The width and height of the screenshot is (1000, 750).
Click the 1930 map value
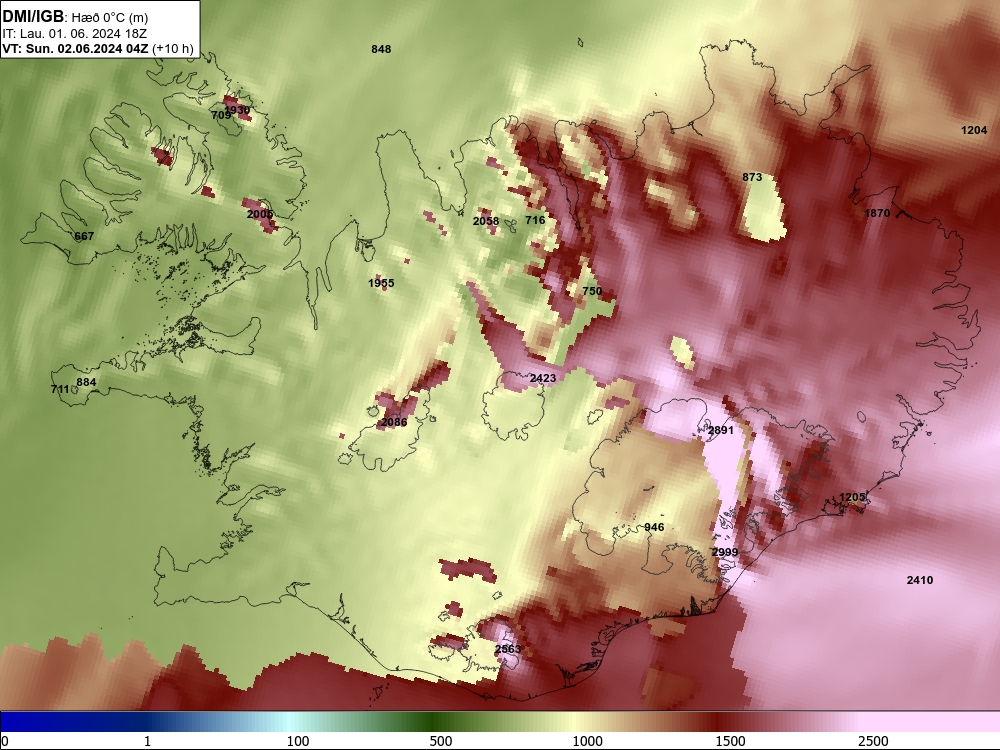point(237,110)
